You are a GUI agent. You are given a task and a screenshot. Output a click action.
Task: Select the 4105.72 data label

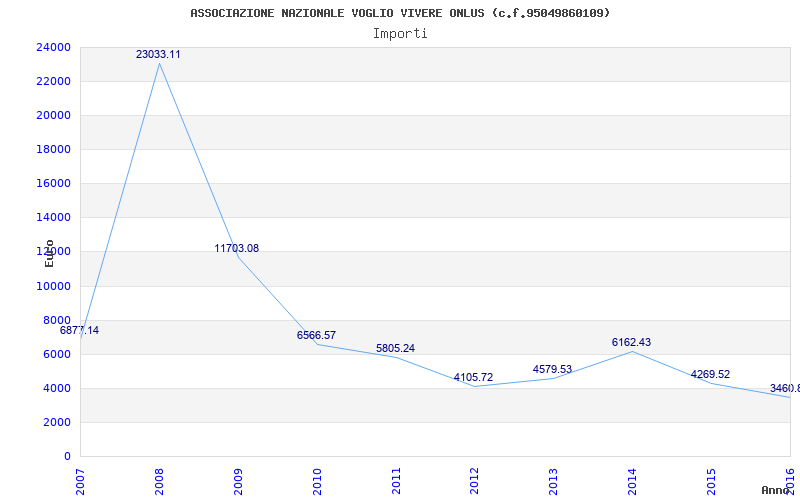click(x=473, y=378)
